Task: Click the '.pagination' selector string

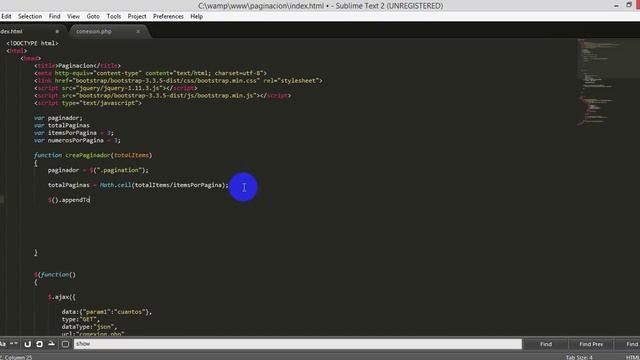Action: coord(119,170)
